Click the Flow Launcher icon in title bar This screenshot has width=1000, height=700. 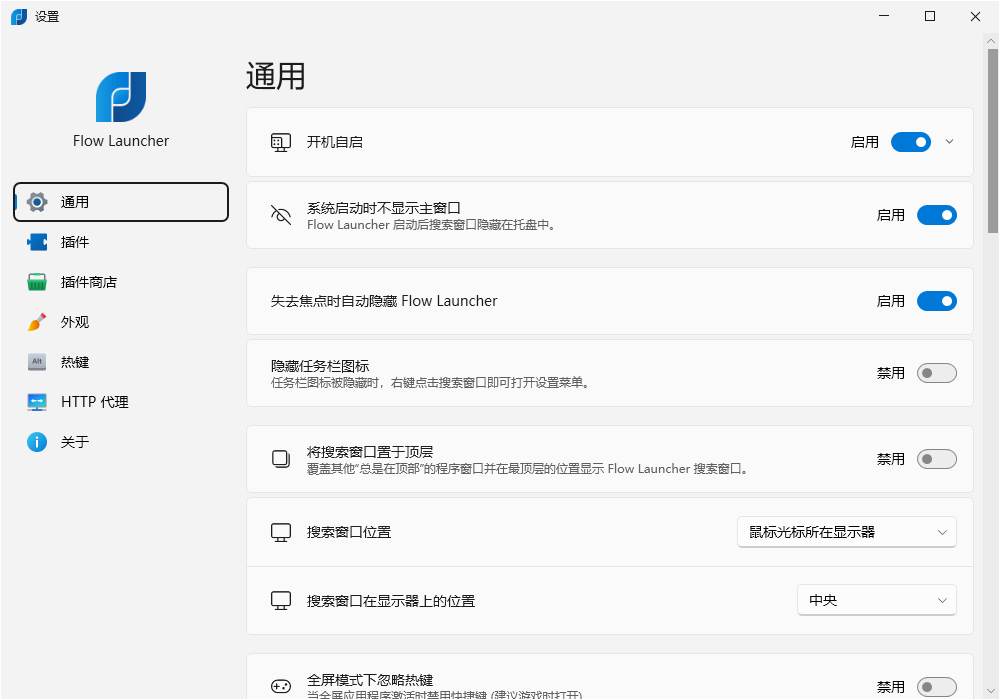pos(19,17)
